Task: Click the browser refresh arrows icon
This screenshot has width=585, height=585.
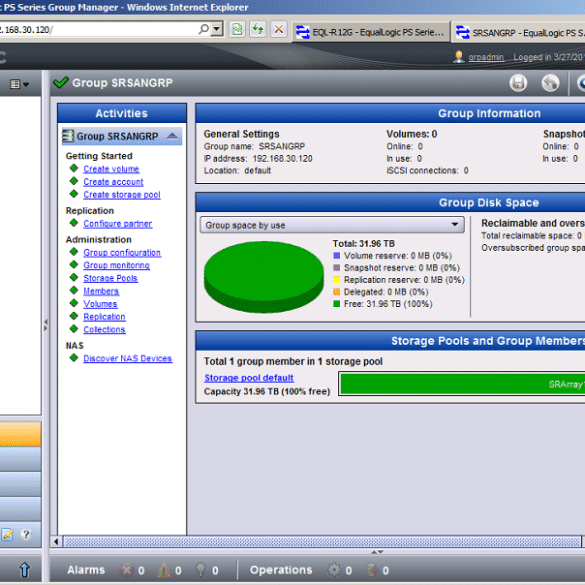Action: point(258,29)
